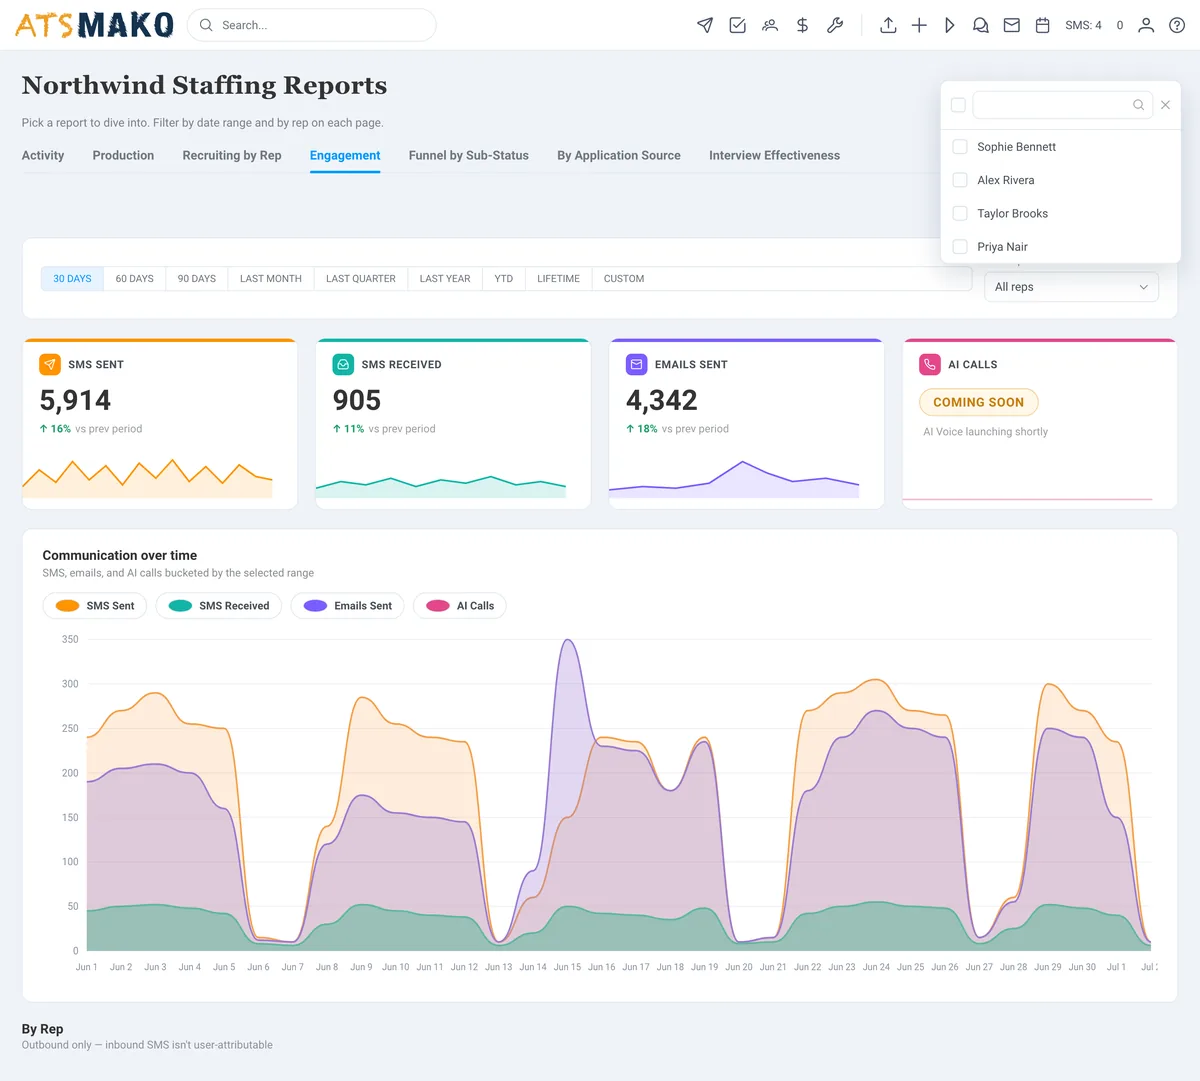Screen dimensions: 1200x1081
Task: Open the people/candidates icon in top bar
Action: [x=770, y=25]
